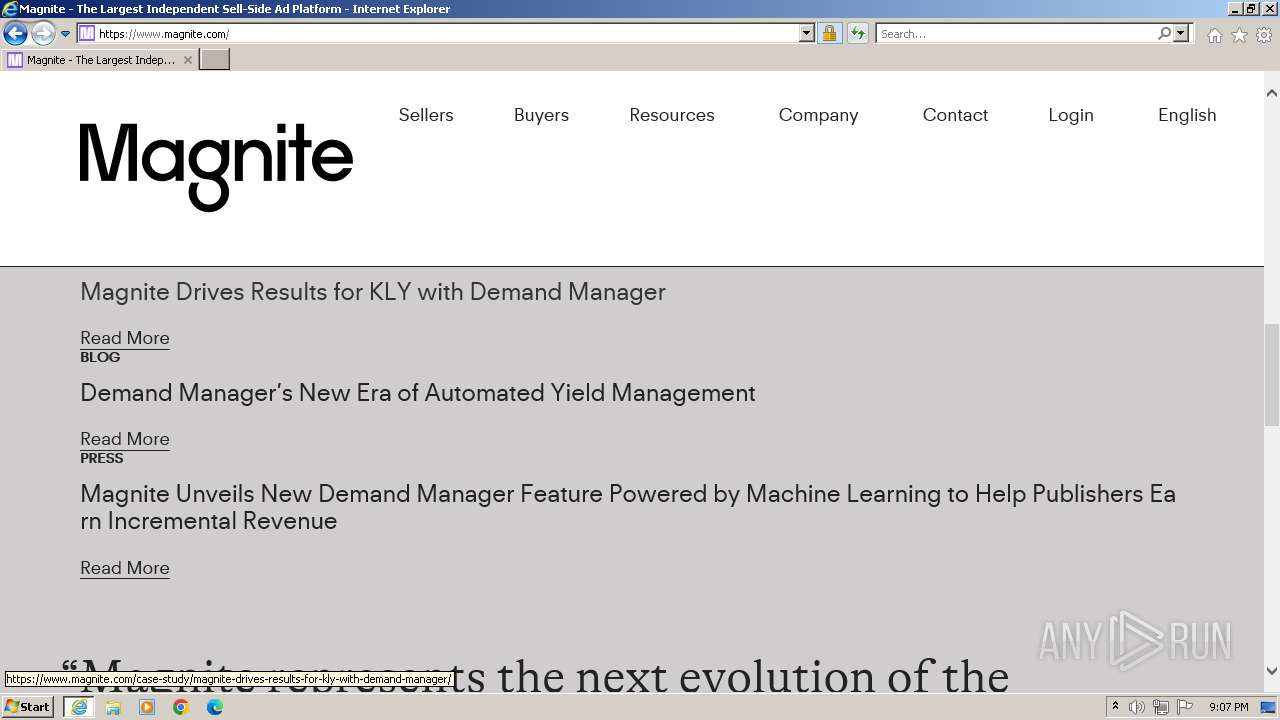
Task: Open Favorites with the star icon
Action: click(1239, 35)
